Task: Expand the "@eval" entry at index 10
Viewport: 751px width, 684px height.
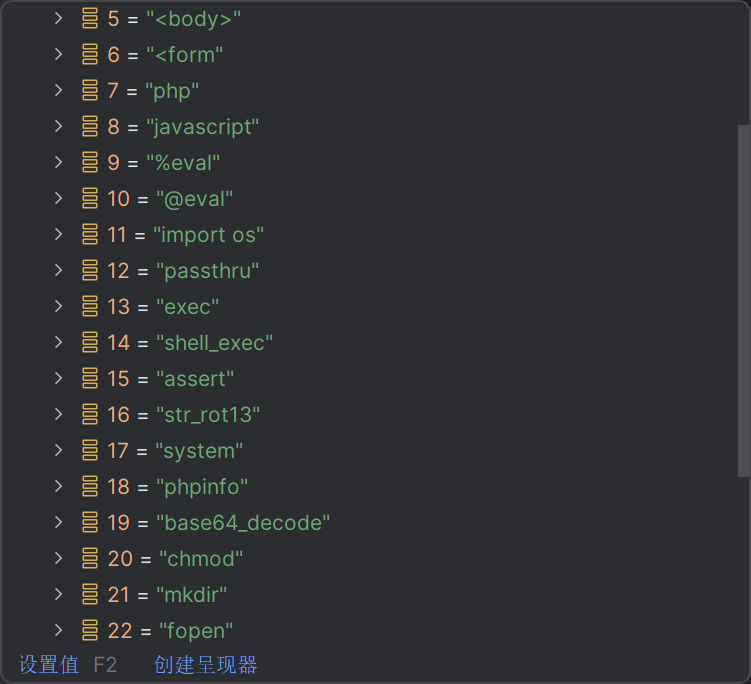Action: (x=59, y=199)
